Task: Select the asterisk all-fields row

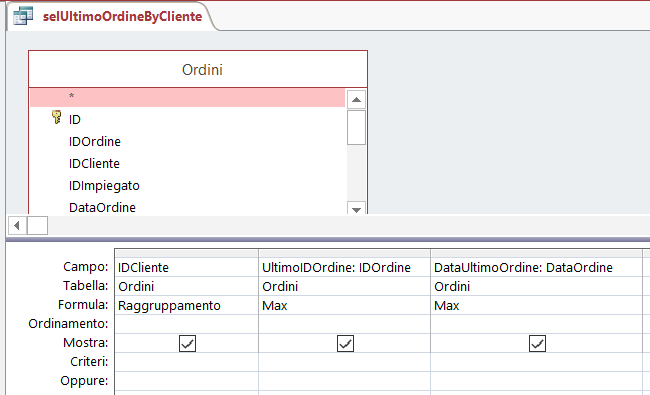Action: click(187, 97)
